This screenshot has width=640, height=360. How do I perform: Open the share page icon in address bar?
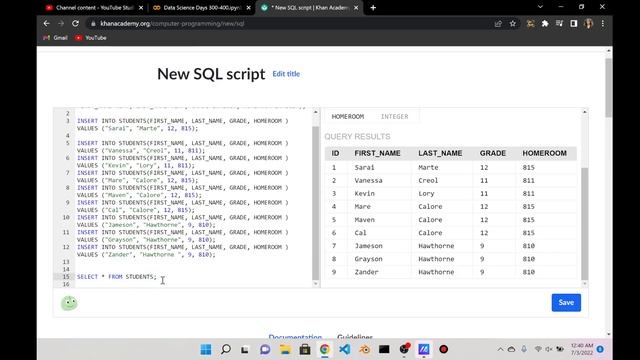click(x=498, y=24)
